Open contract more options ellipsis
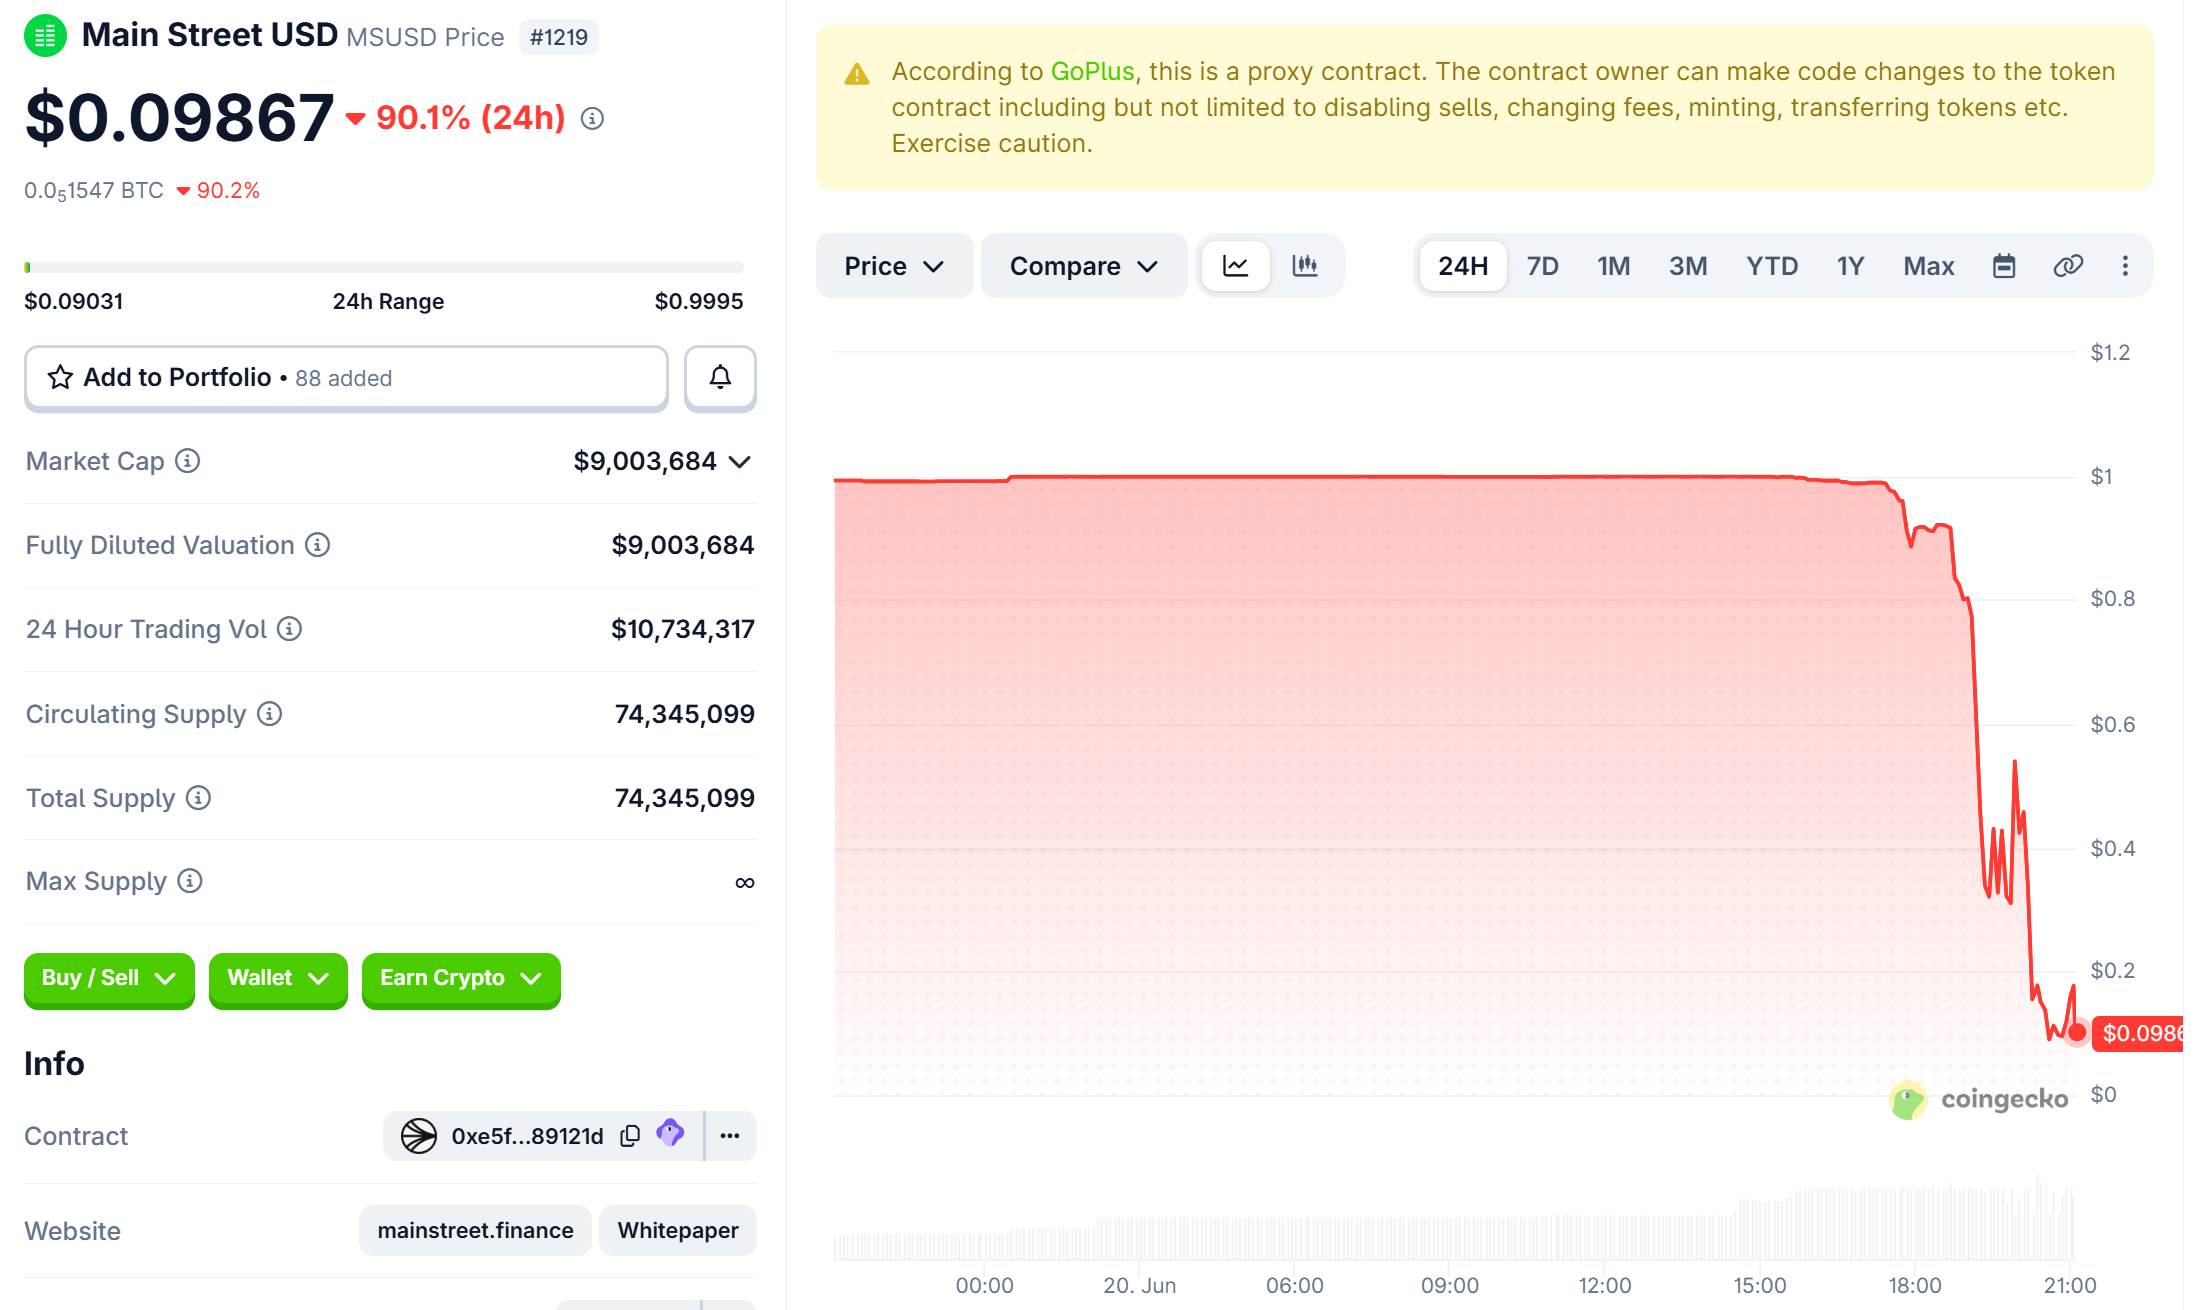 tap(730, 1136)
